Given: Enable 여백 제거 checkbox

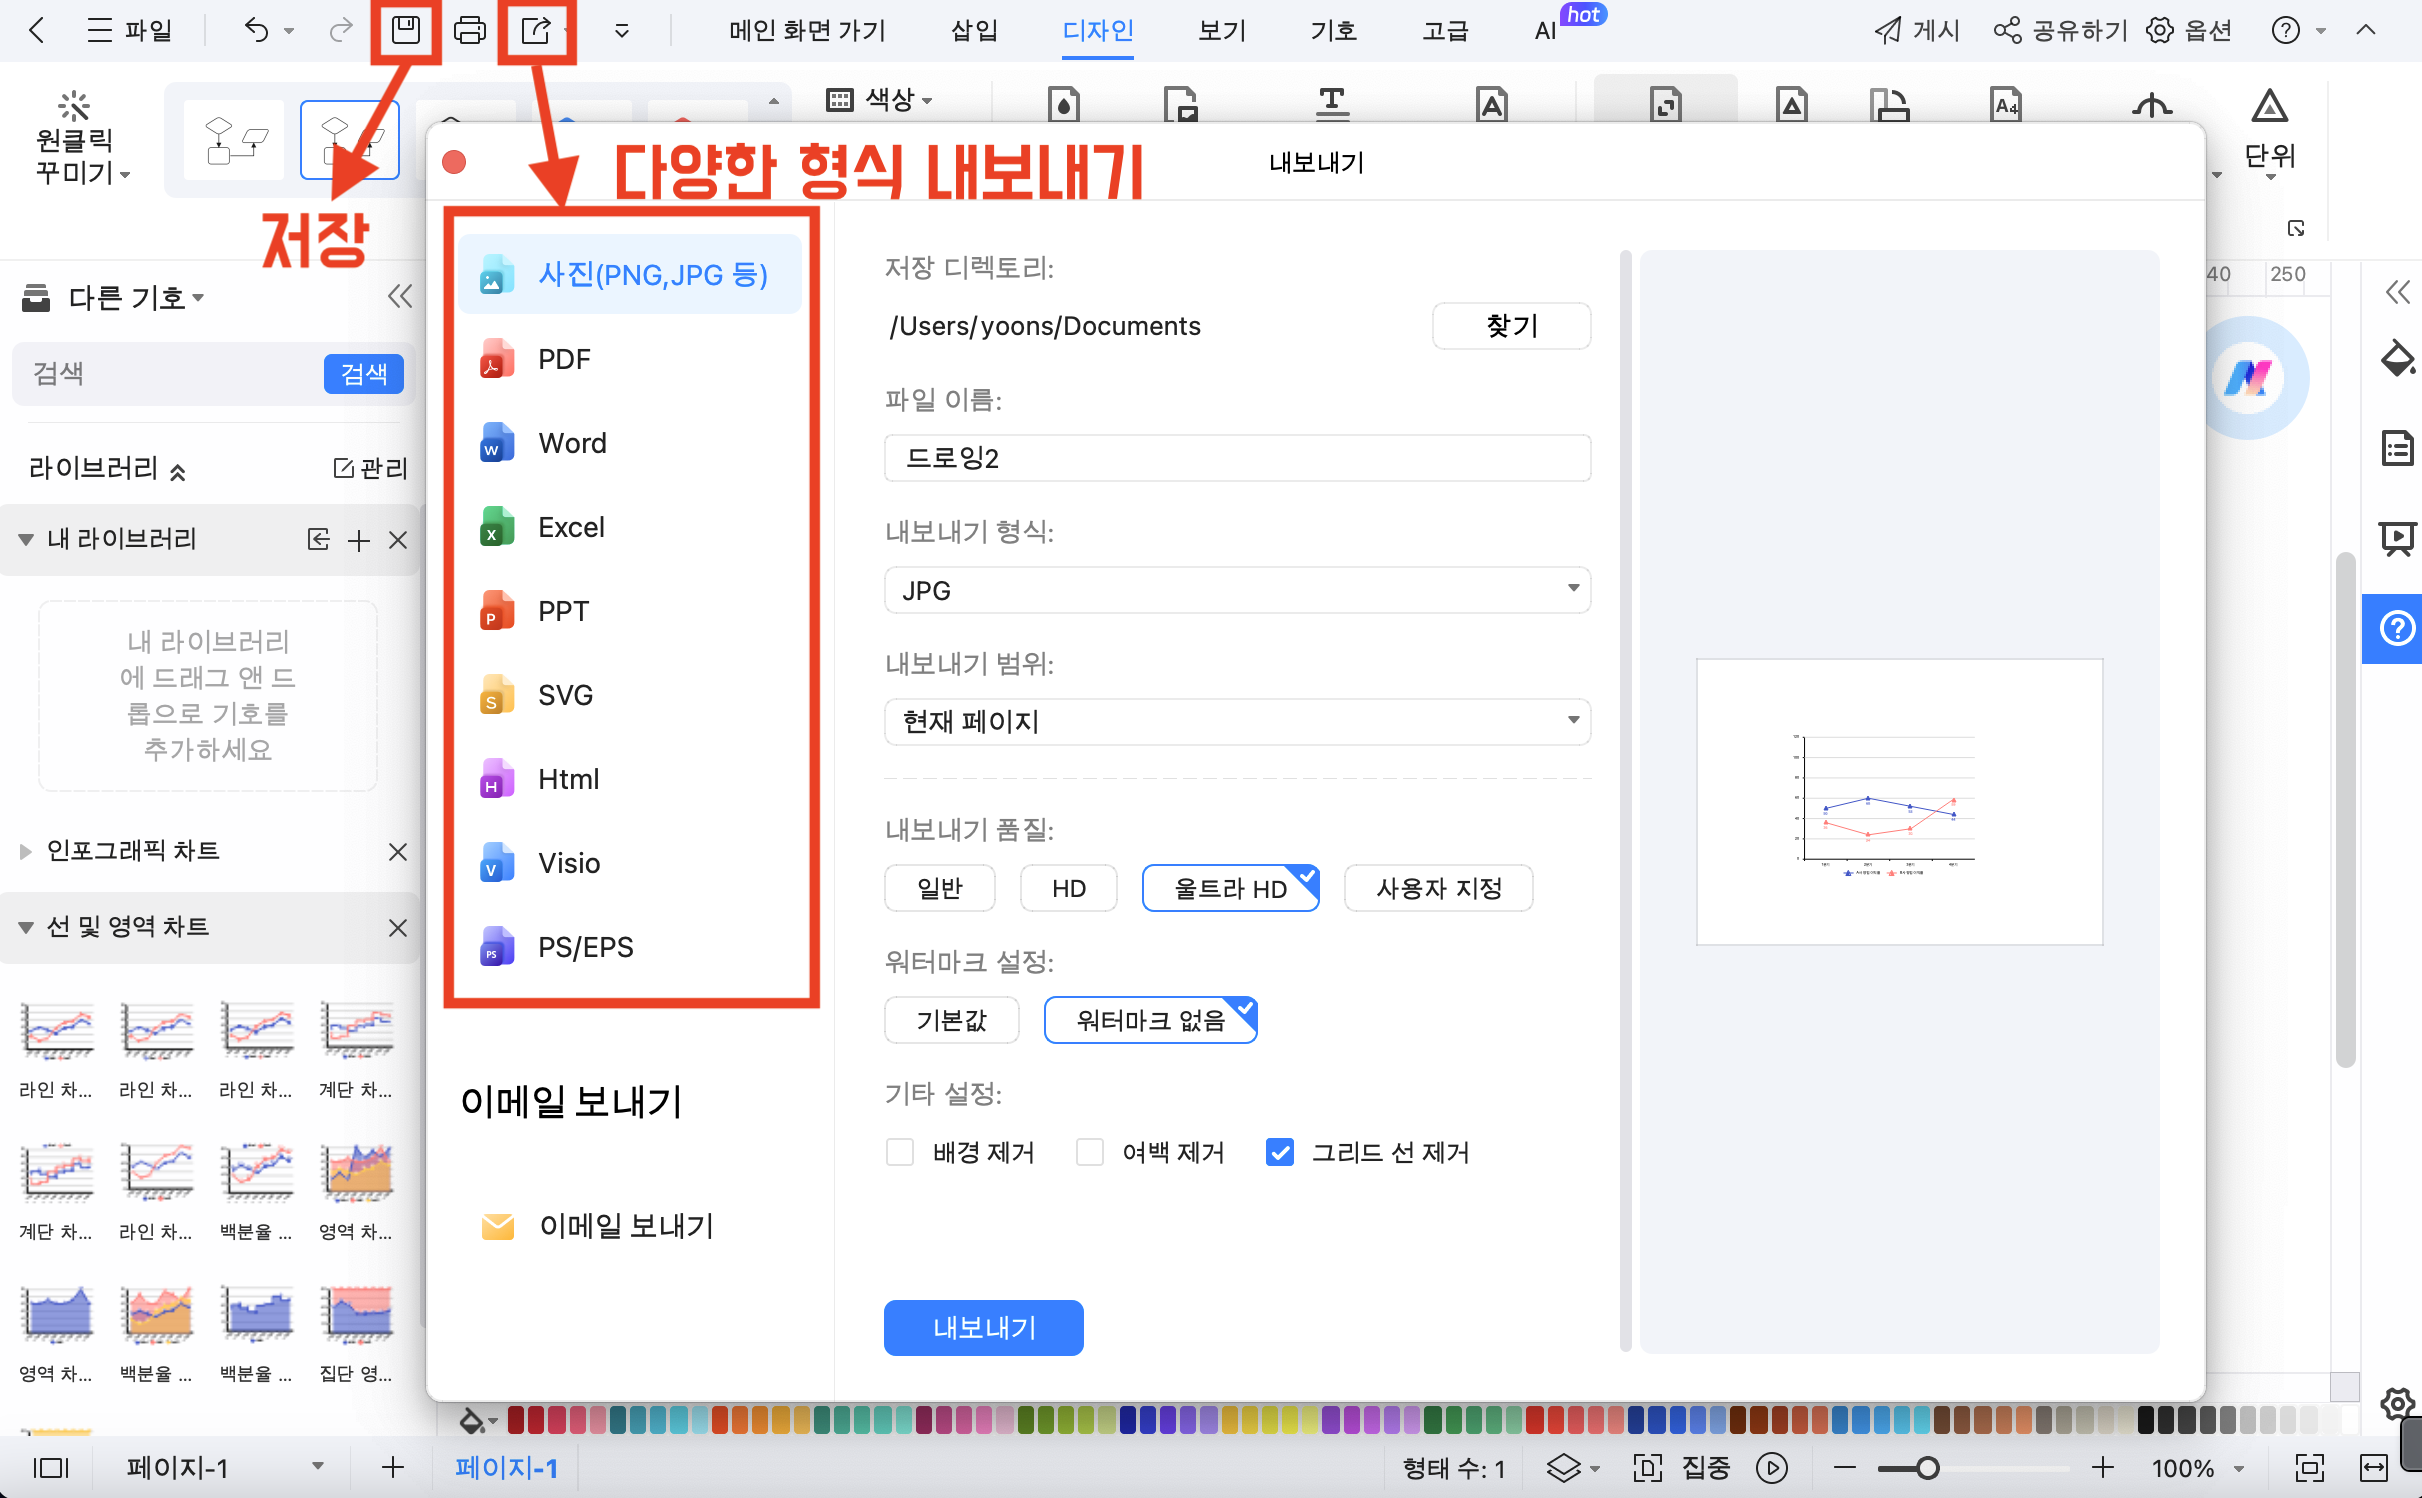Looking at the screenshot, I should point(1088,1152).
